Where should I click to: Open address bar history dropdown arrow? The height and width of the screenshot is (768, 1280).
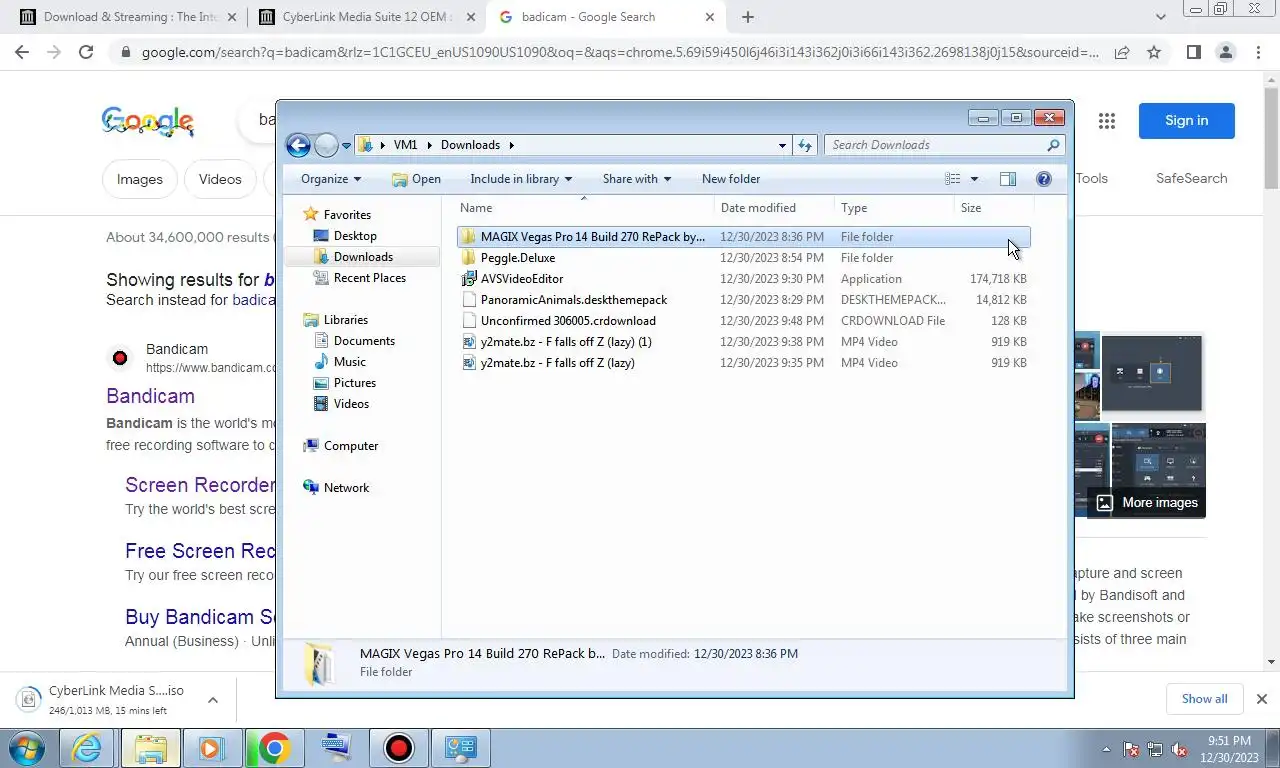[x=782, y=145]
